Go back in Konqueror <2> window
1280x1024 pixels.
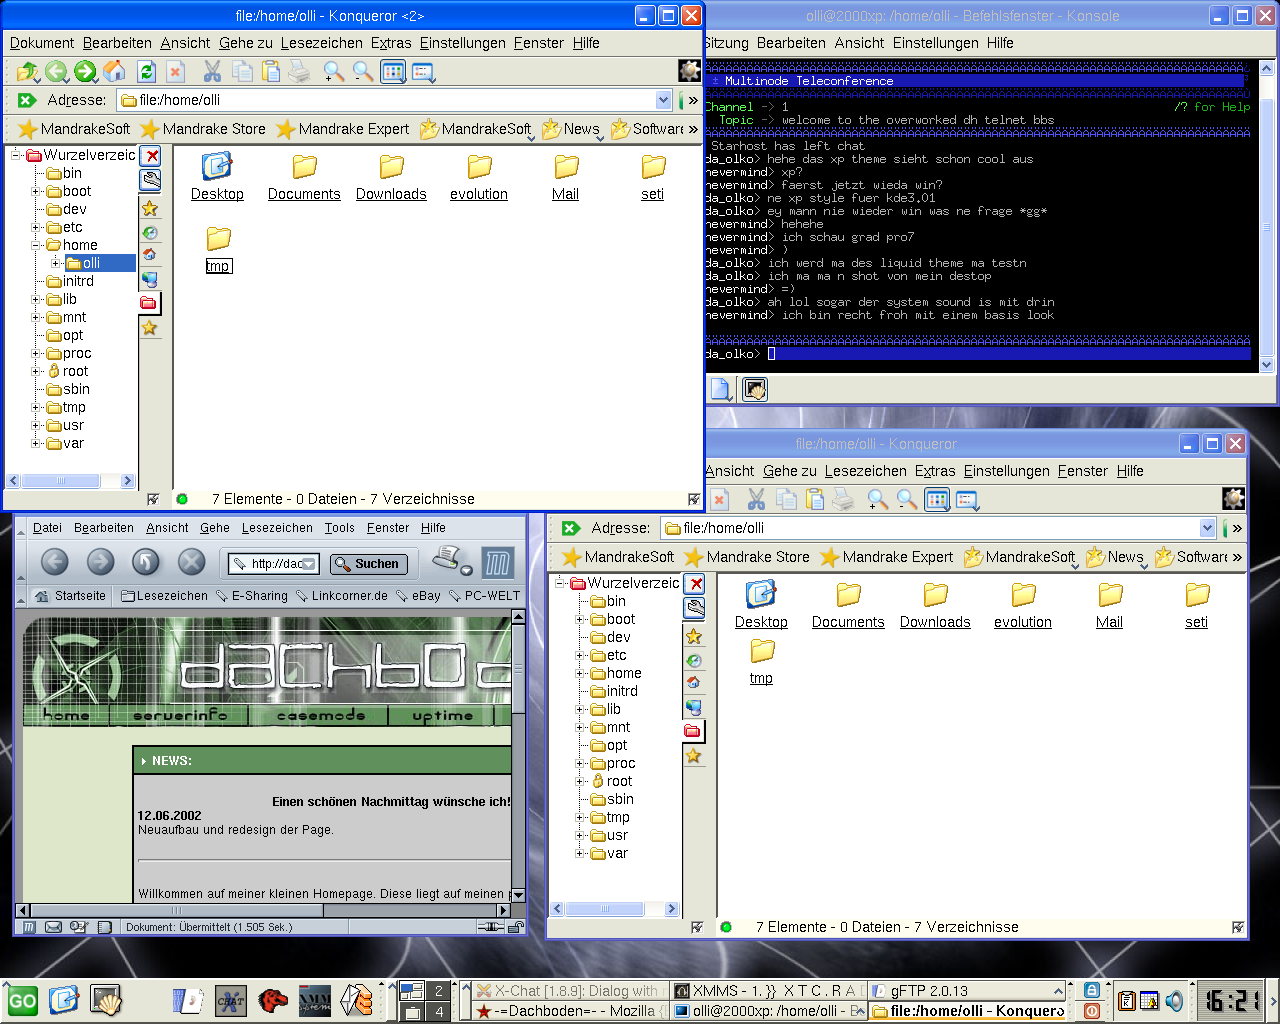[x=56, y=71]
